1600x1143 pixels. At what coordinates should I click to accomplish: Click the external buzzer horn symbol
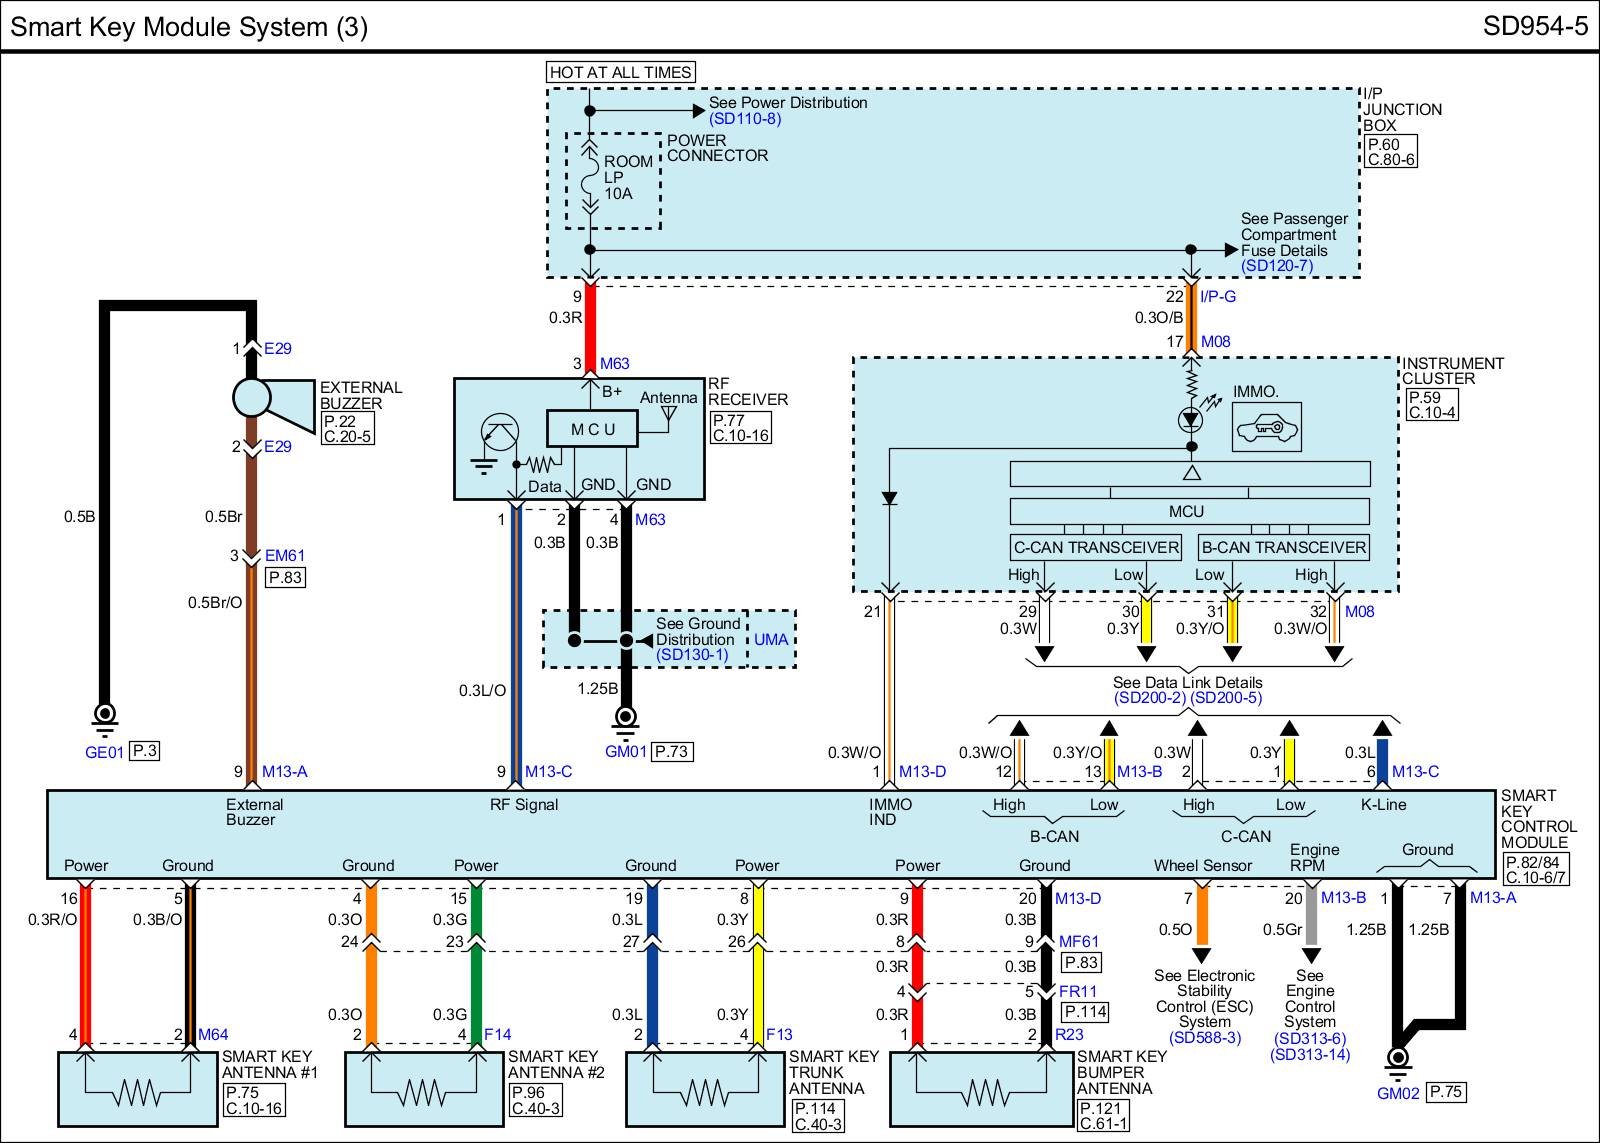(268, 397)
